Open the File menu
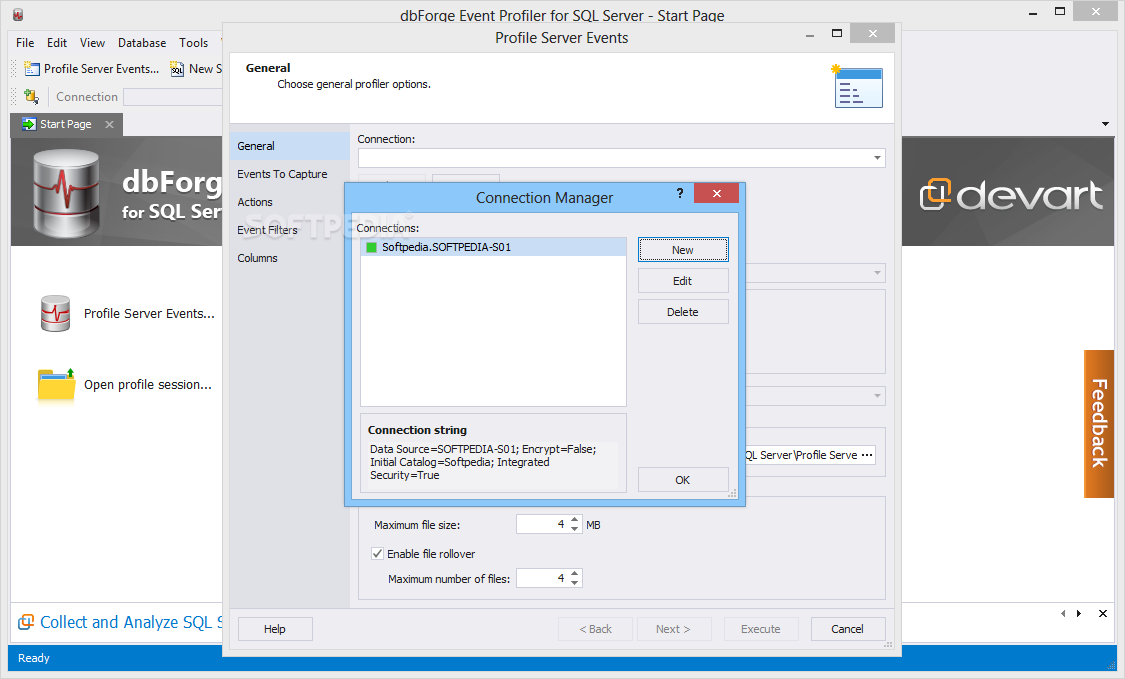1125x679 pixels. (x=25, y=43)
